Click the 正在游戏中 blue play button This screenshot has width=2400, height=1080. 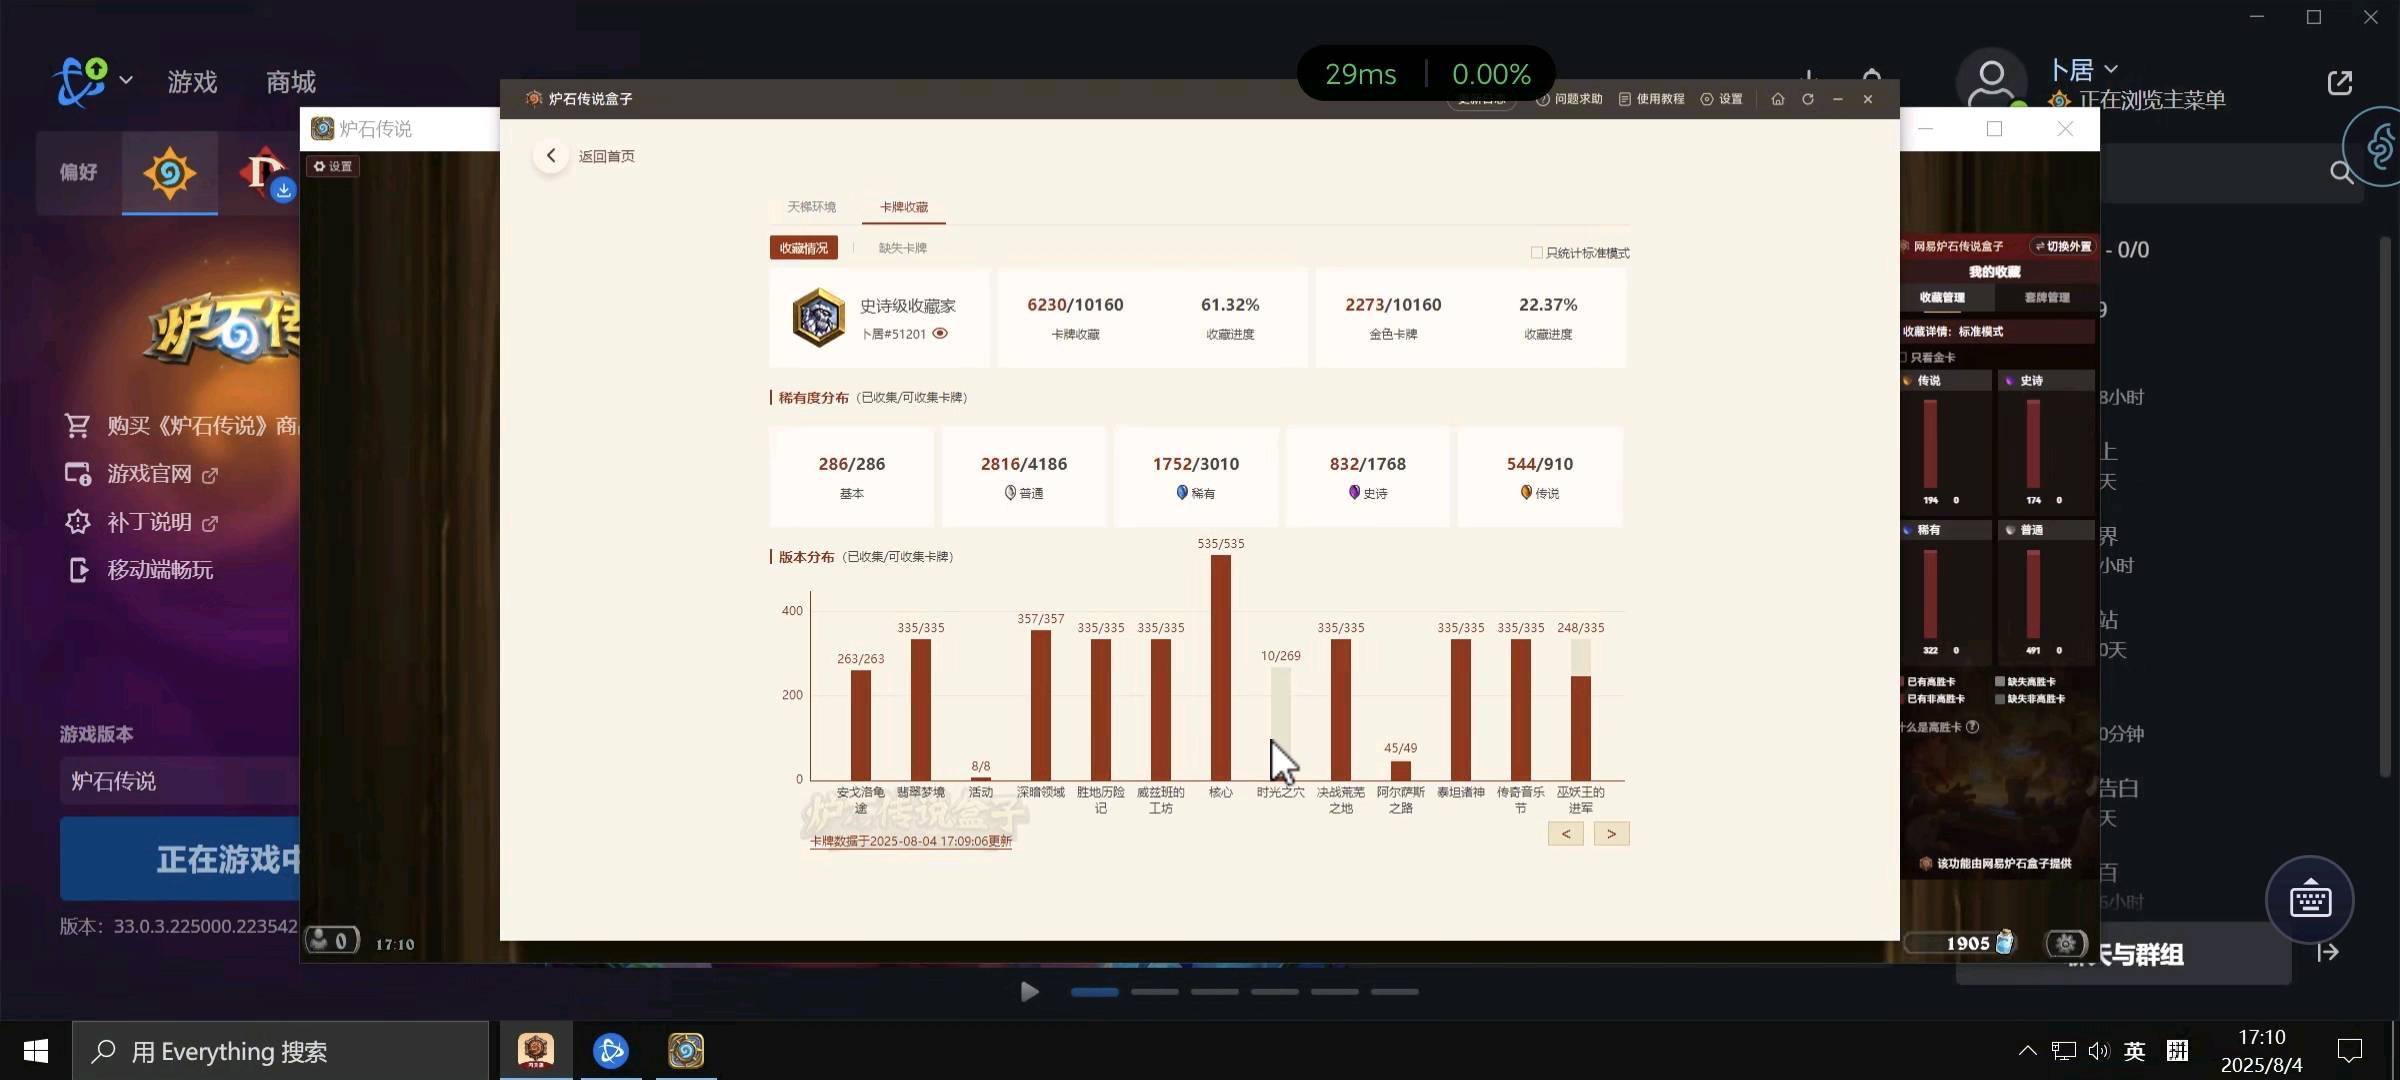[180, 859]
